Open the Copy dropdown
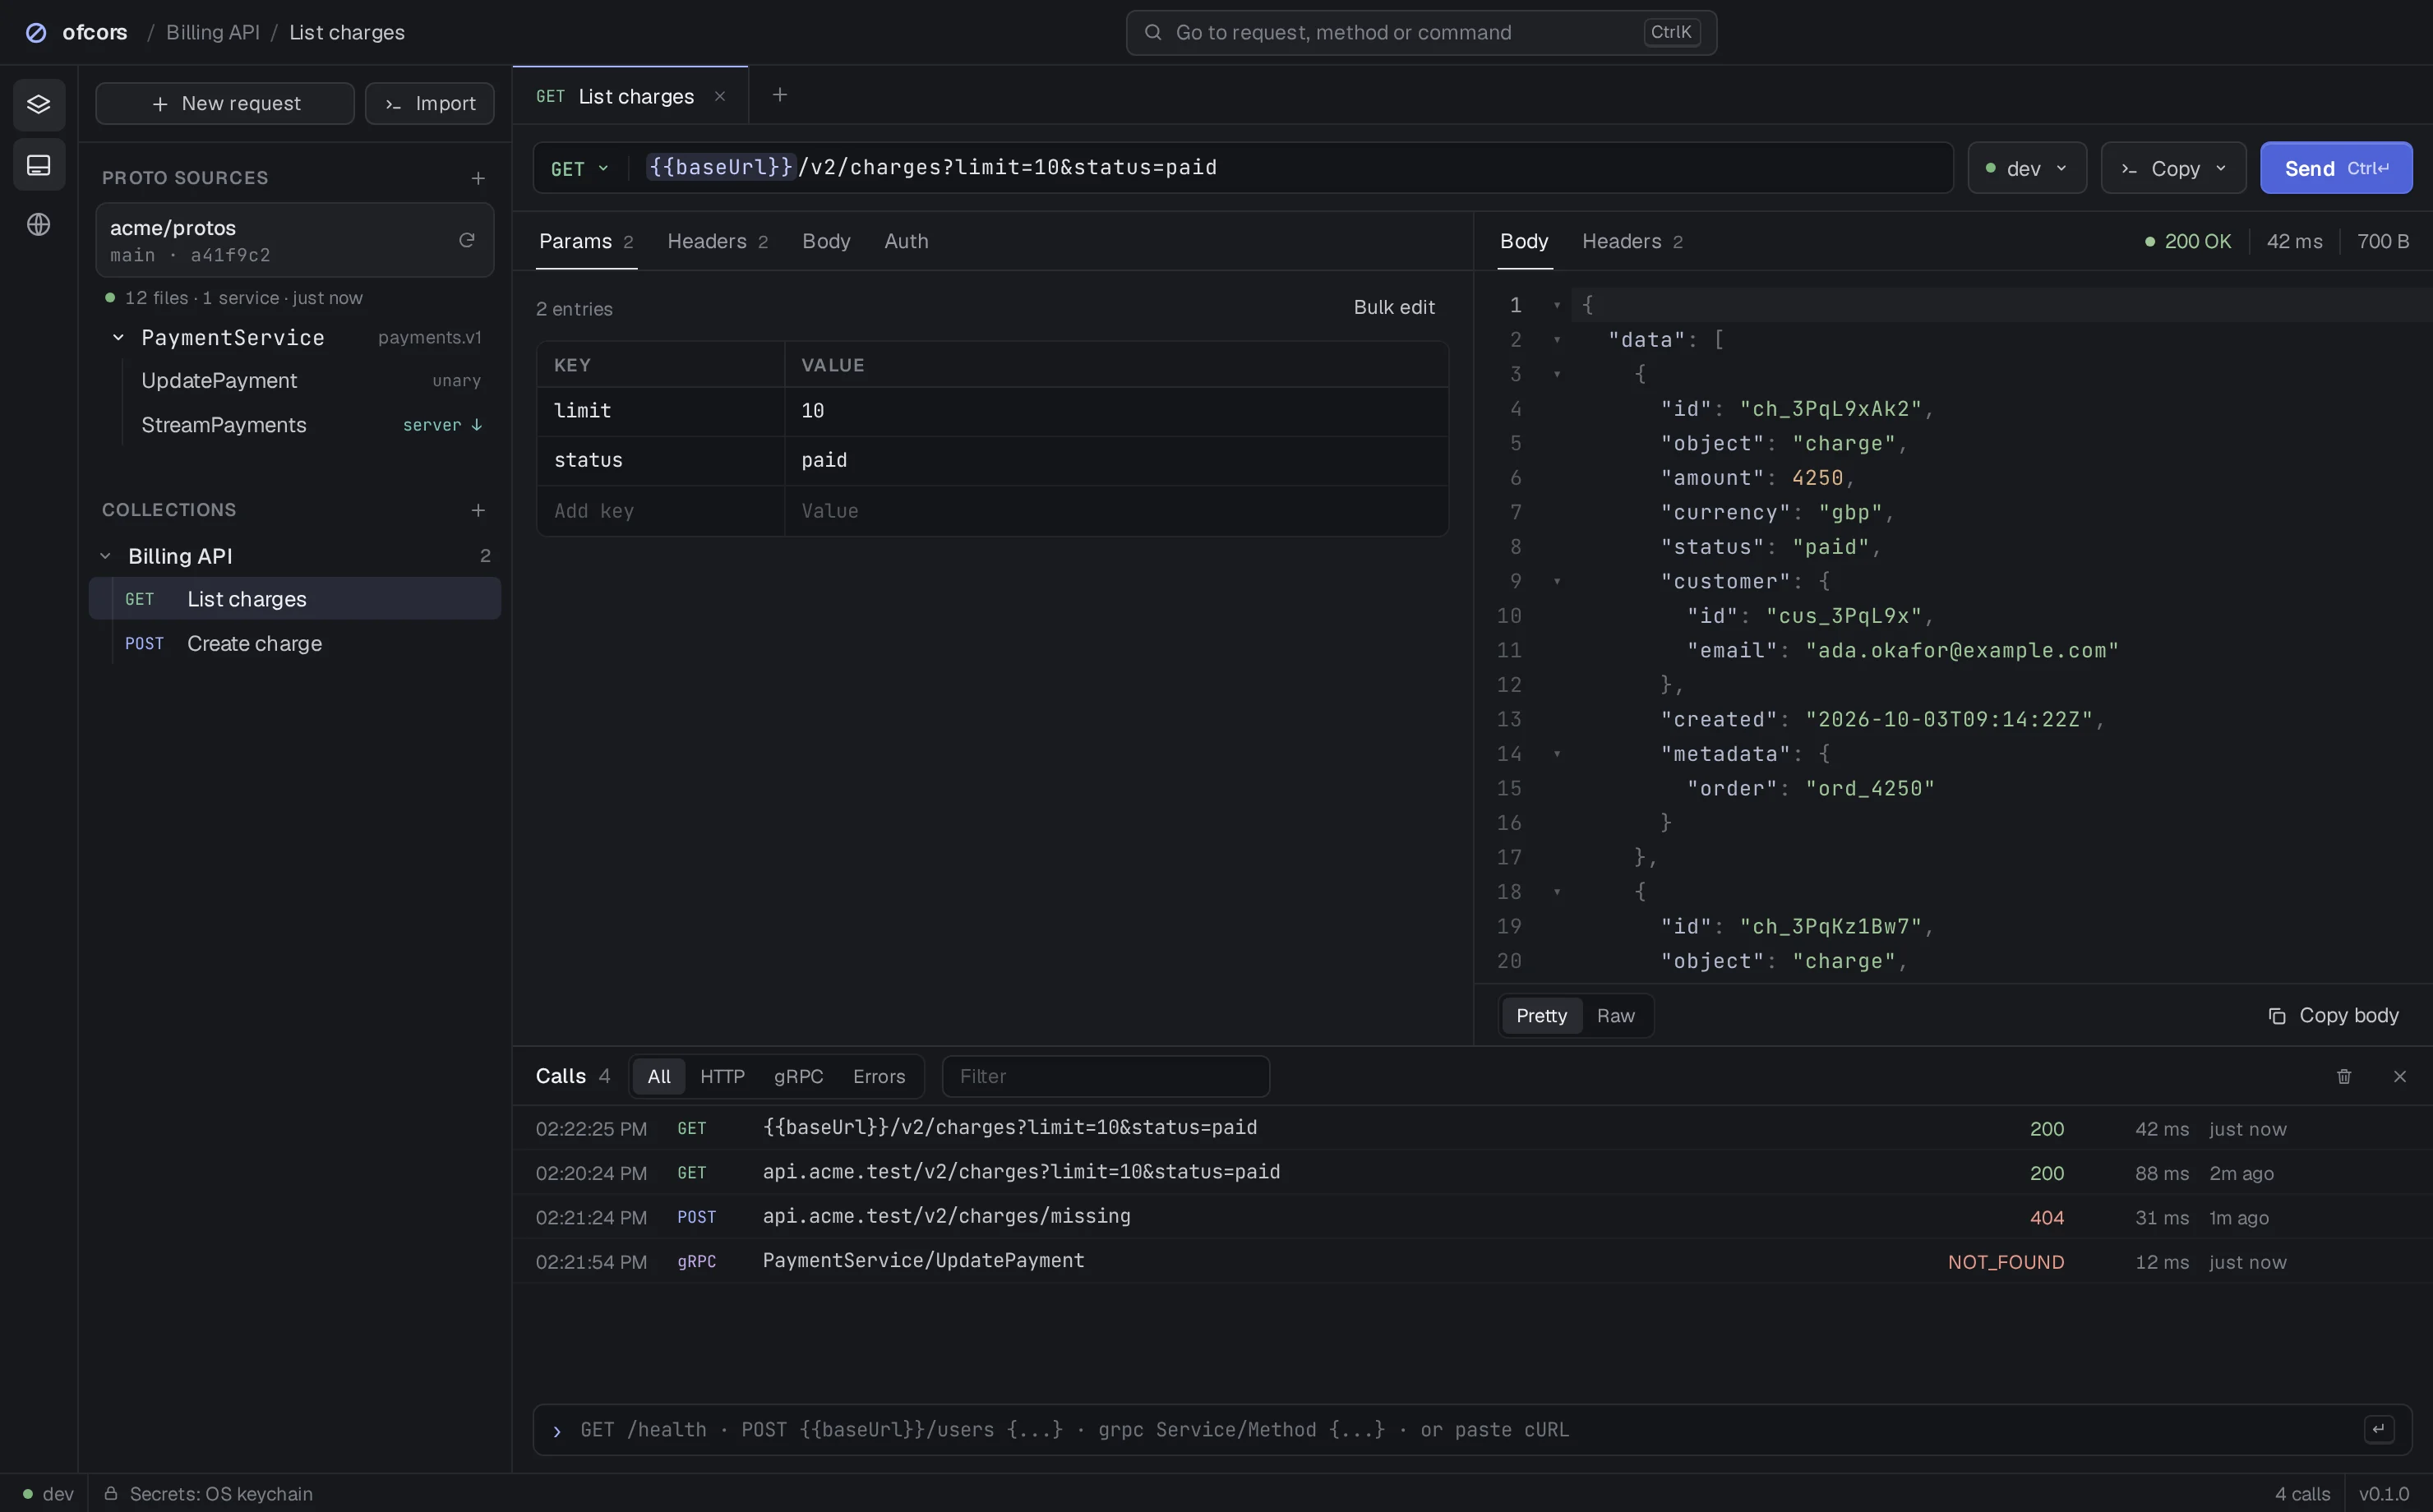This screenshot has height=1512, width=2433. coord(2173,168)
